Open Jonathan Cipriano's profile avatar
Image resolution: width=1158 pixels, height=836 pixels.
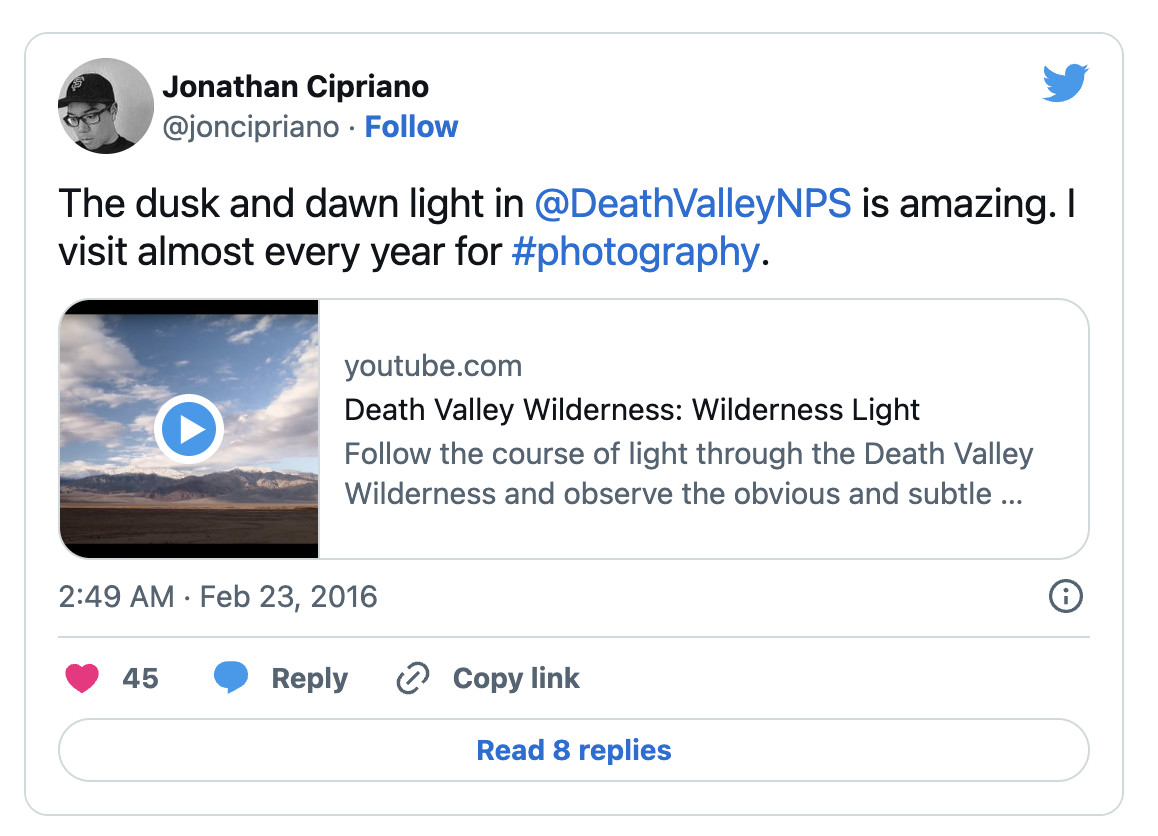pyautogui.click(x=106, y=105)
